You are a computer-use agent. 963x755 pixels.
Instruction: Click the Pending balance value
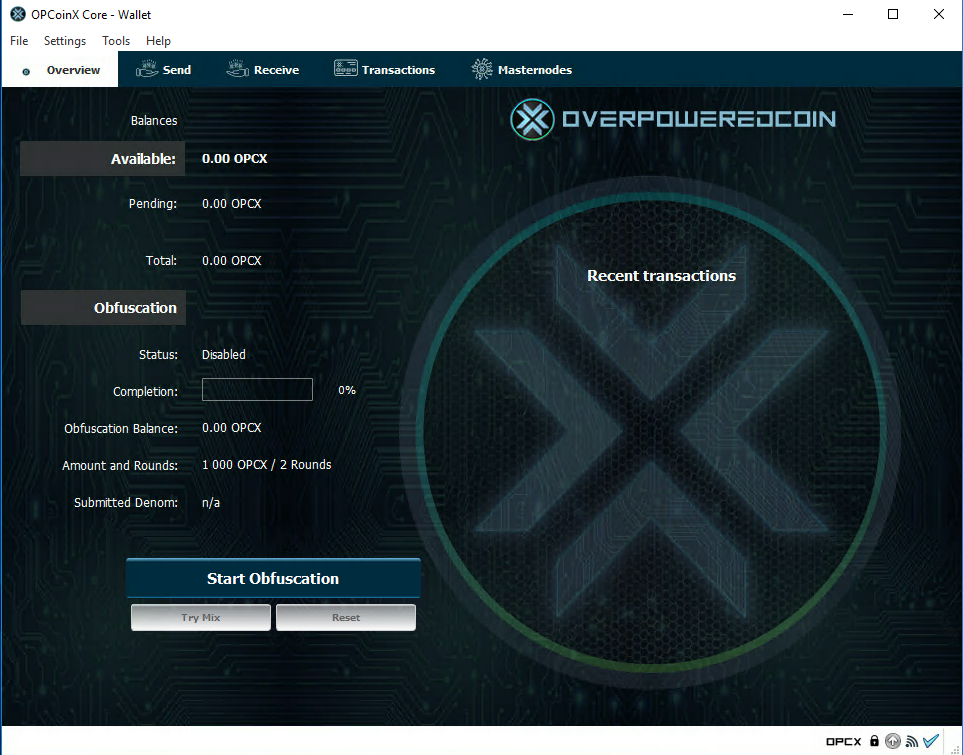[232, 203]
